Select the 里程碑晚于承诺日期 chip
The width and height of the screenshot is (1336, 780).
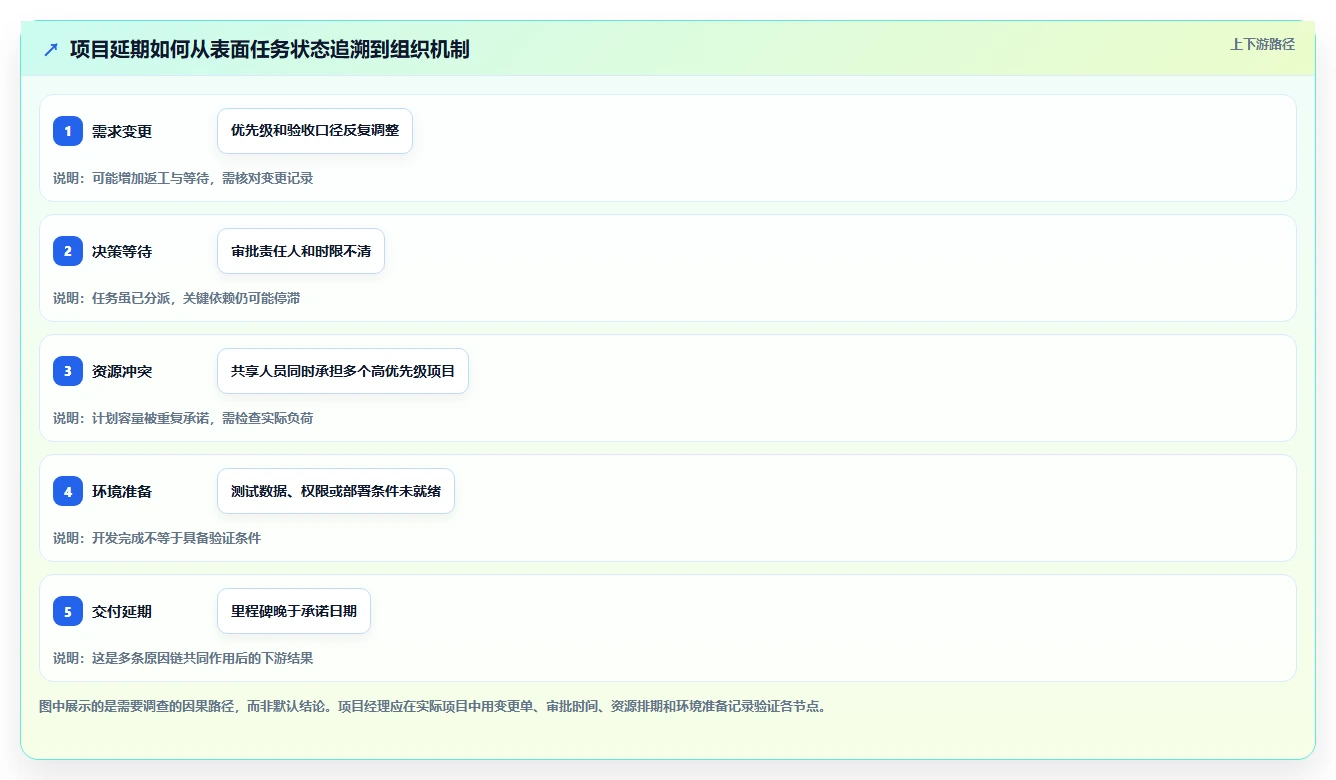[294, 611]
